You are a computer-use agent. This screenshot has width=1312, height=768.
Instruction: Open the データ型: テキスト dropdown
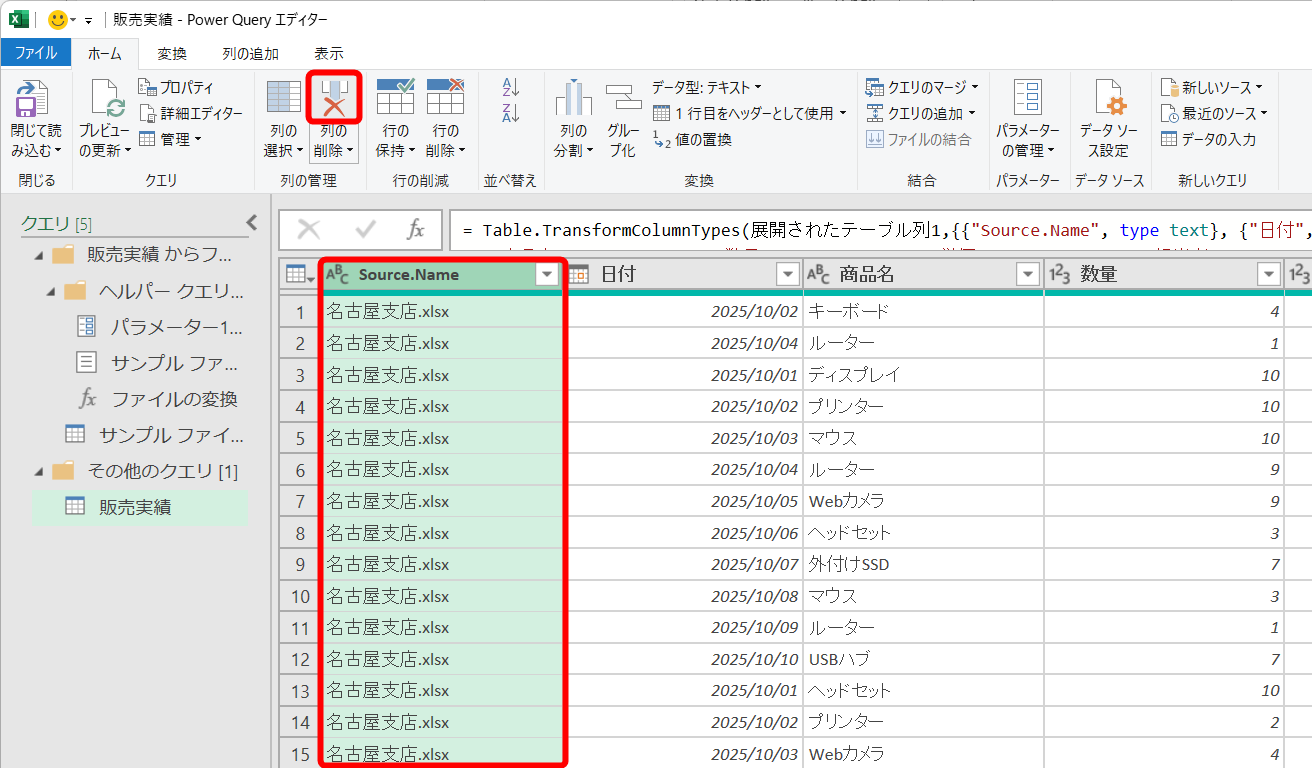click(x=703, y=86)
